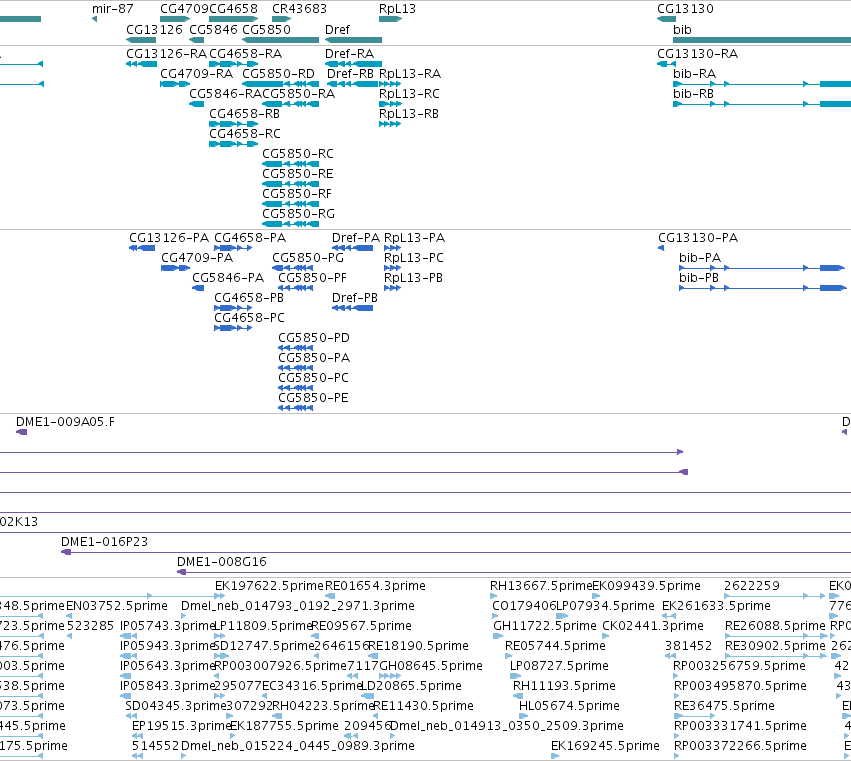Select the CG5846 gene label
This screenshot has height=761, width=851.
[x=213, y=29]
